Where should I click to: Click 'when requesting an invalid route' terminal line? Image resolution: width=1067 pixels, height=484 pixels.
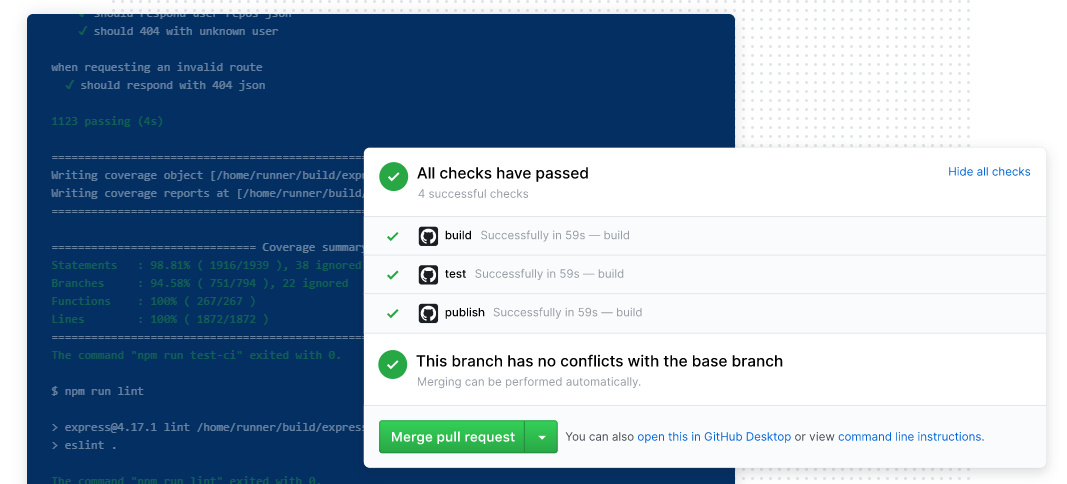[x=157, y=67]
